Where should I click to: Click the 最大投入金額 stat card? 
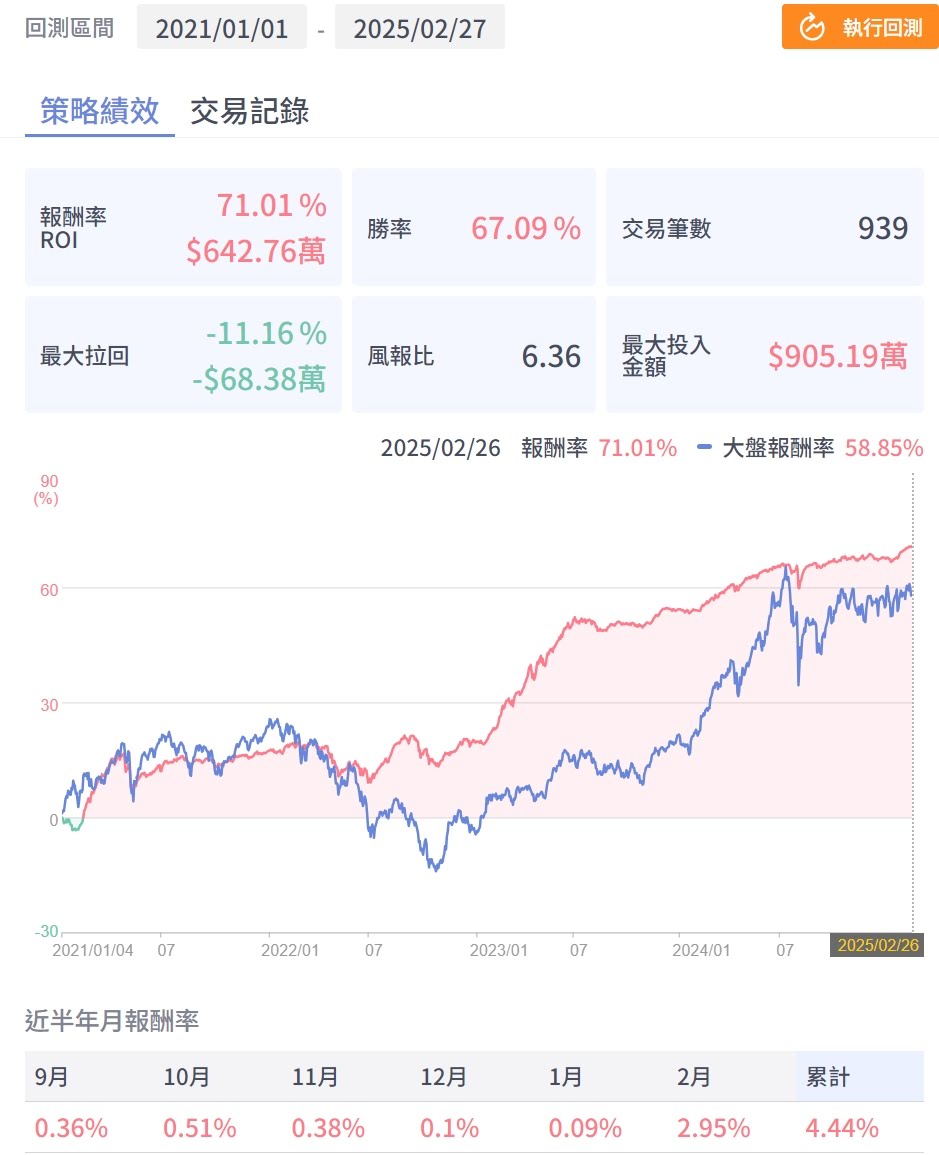tap(765, 355)
